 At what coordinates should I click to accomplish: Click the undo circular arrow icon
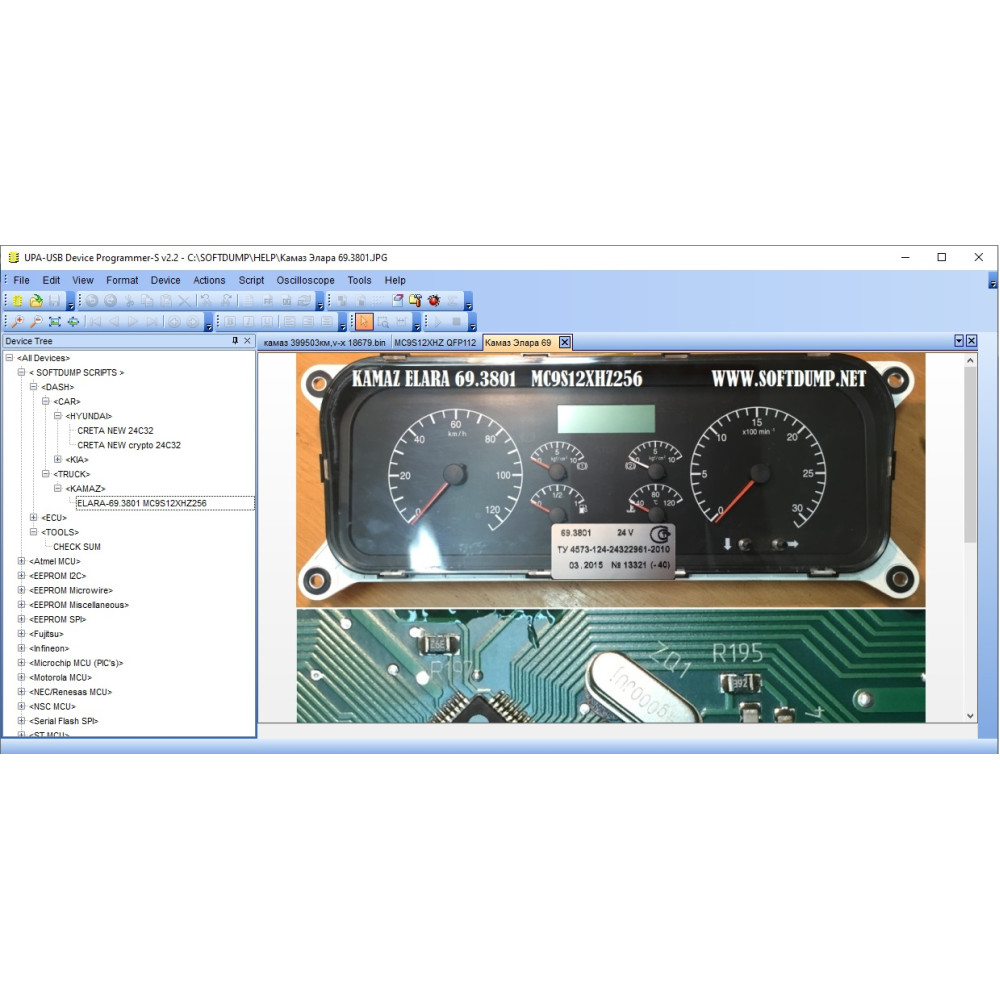click(92, 300)
